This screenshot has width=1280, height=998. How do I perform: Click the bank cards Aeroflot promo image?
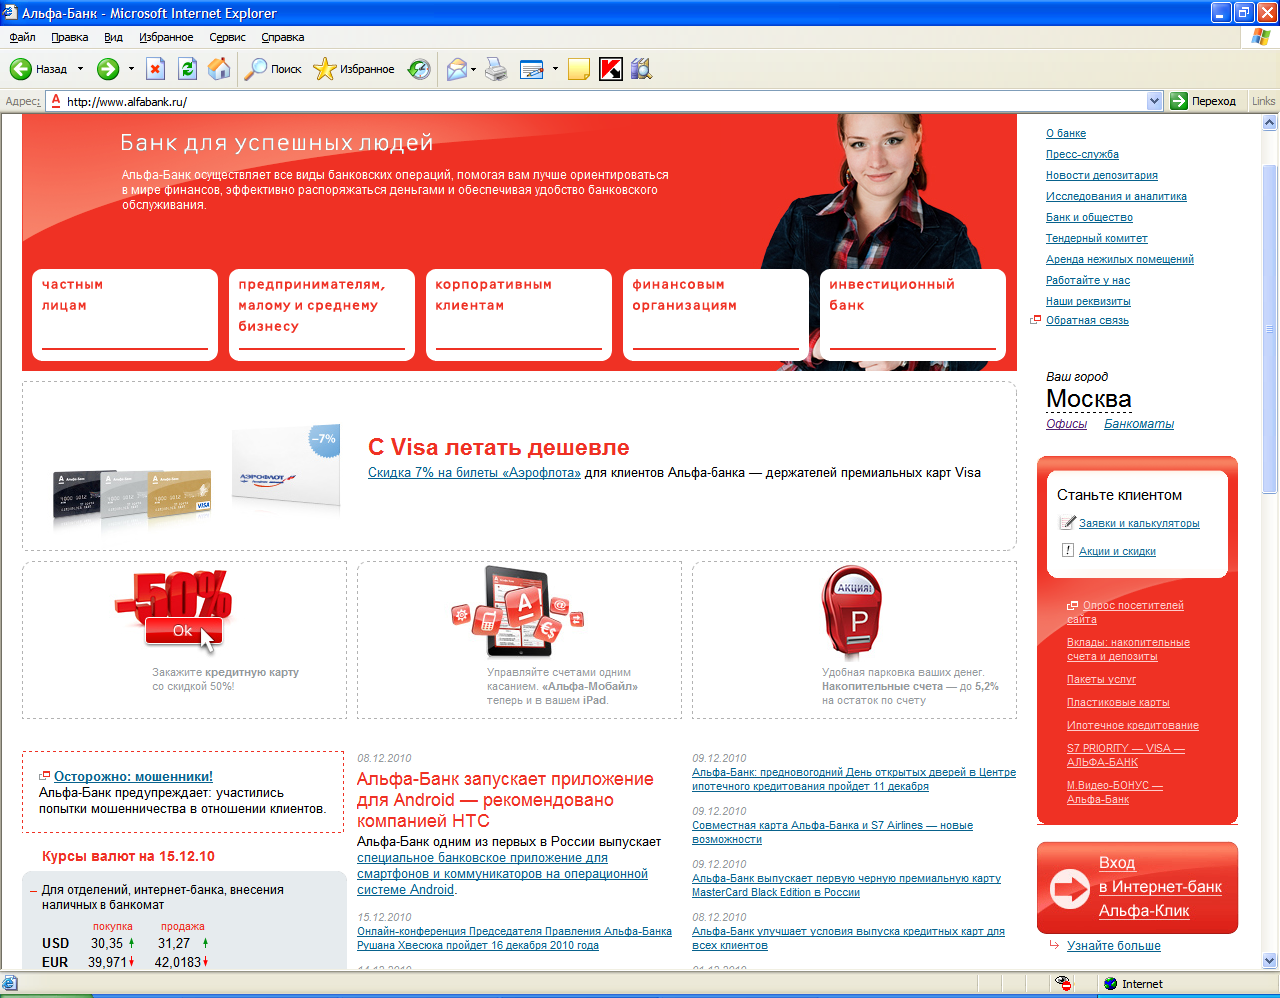click(x=197, y=477)
